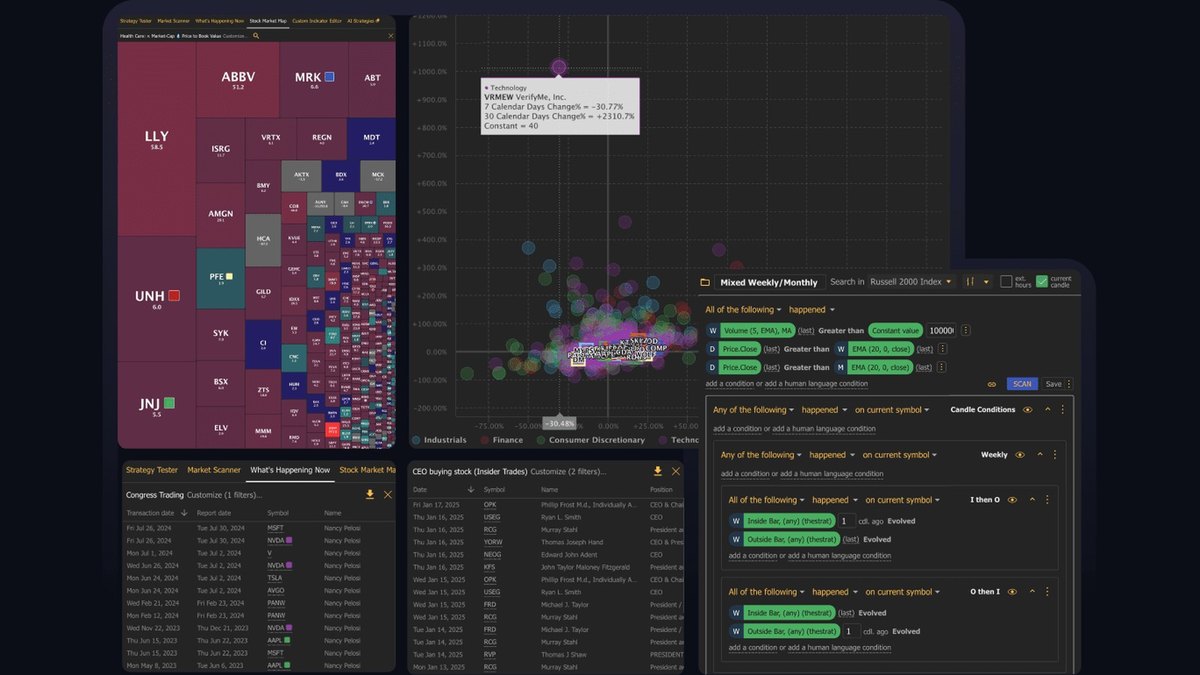1200x675 pixels.
Task: Collapse the Weekly group
Action: (1039, 455)
